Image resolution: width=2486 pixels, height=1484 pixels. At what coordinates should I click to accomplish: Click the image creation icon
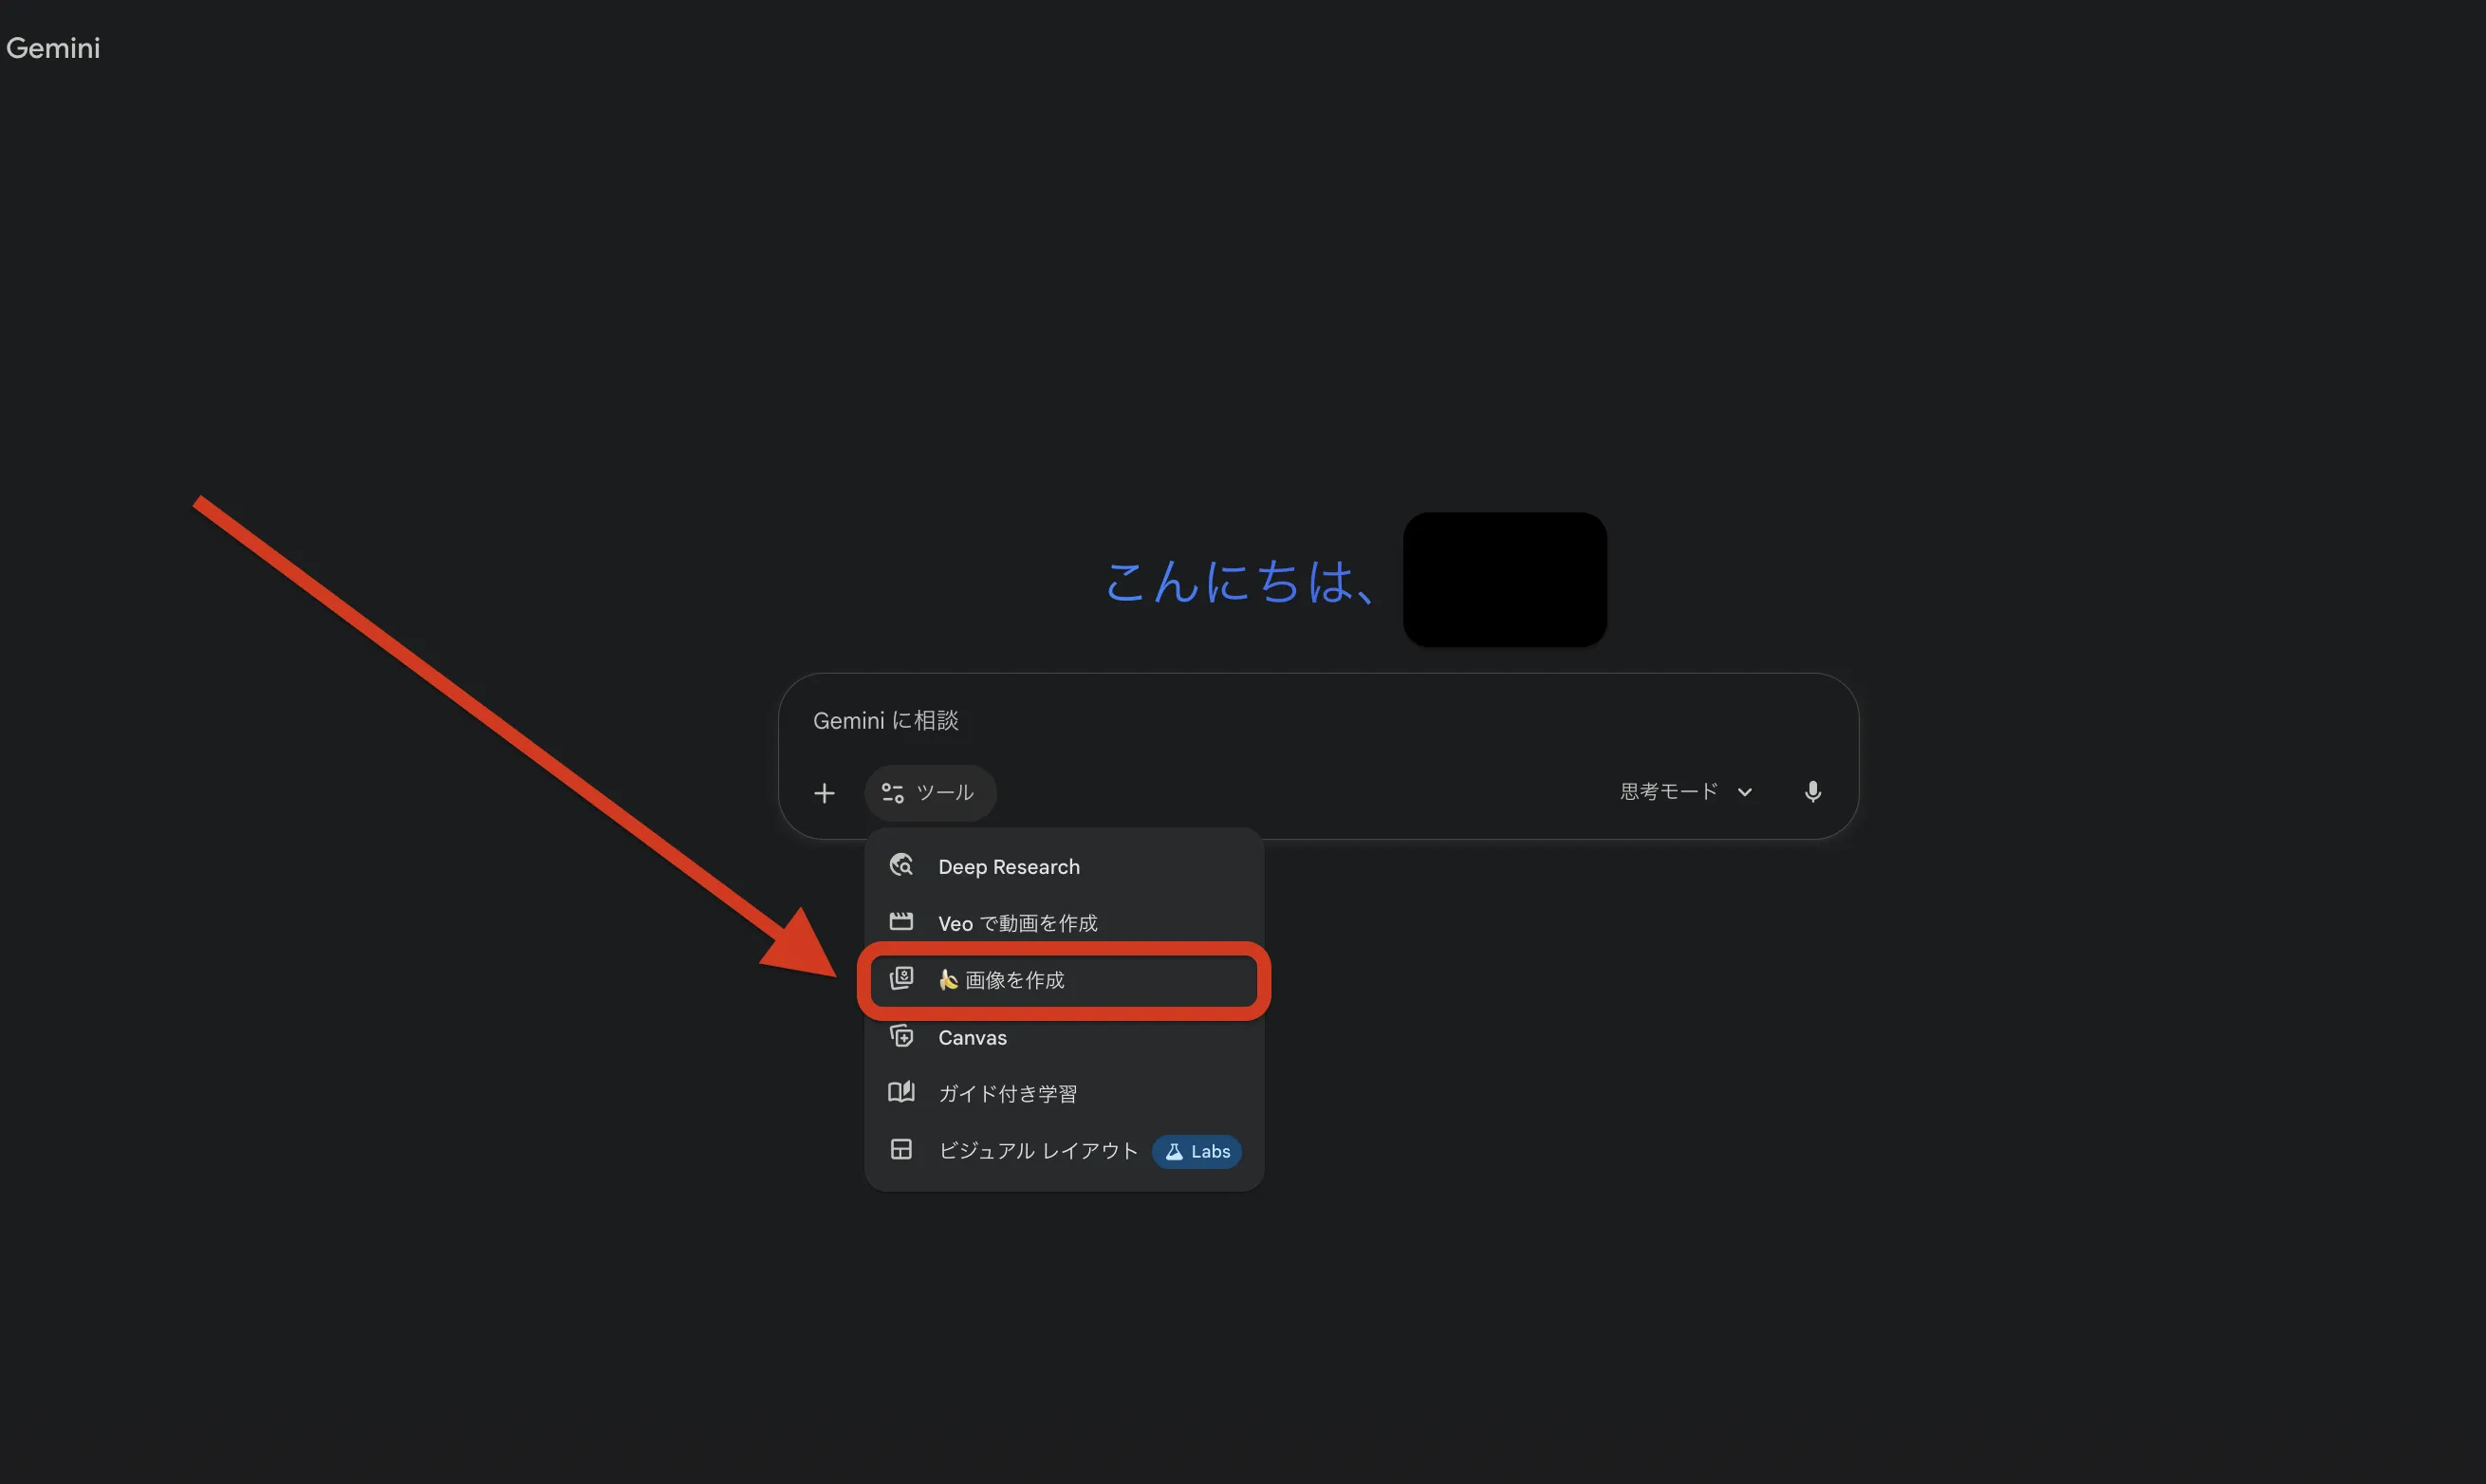tap(901, 978)
